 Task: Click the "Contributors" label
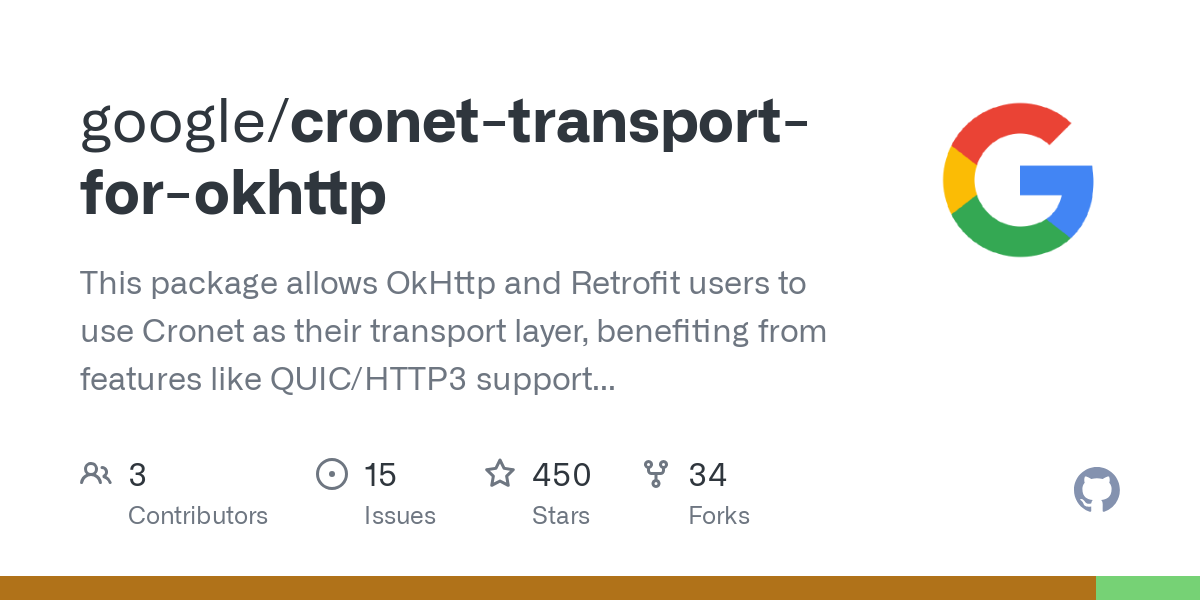(198, 516)
